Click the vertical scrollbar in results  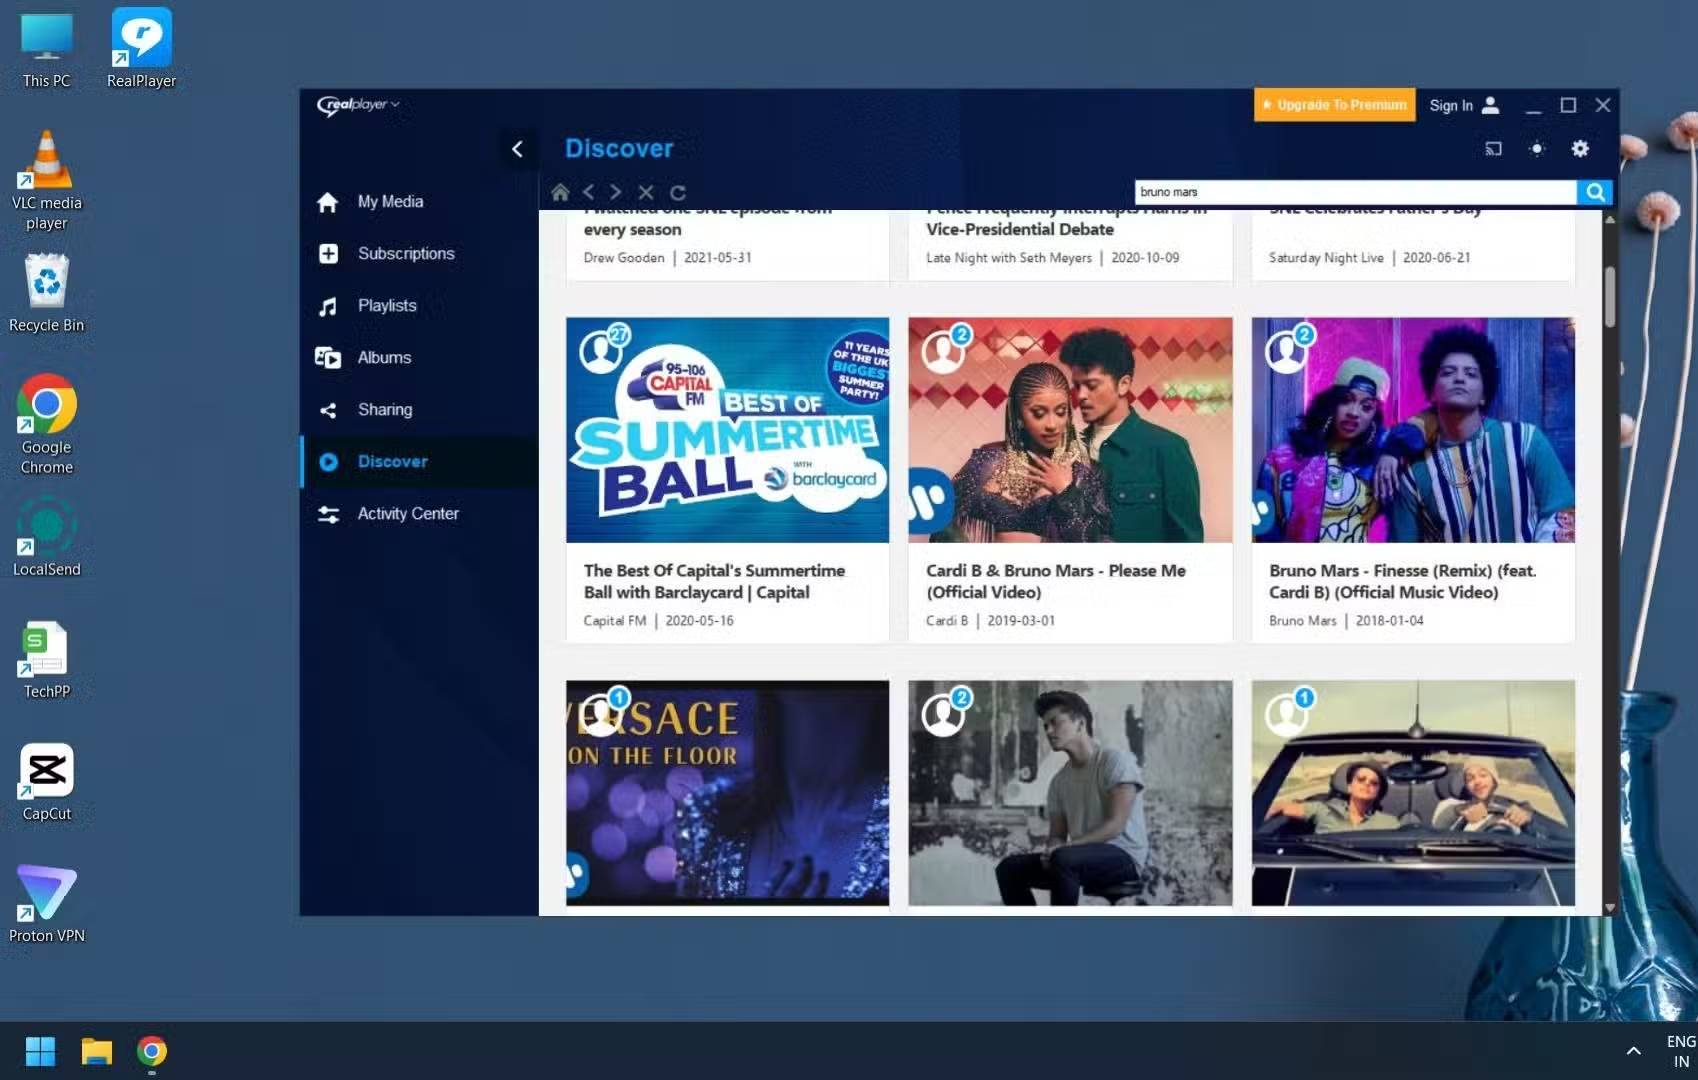(1609, 296)
